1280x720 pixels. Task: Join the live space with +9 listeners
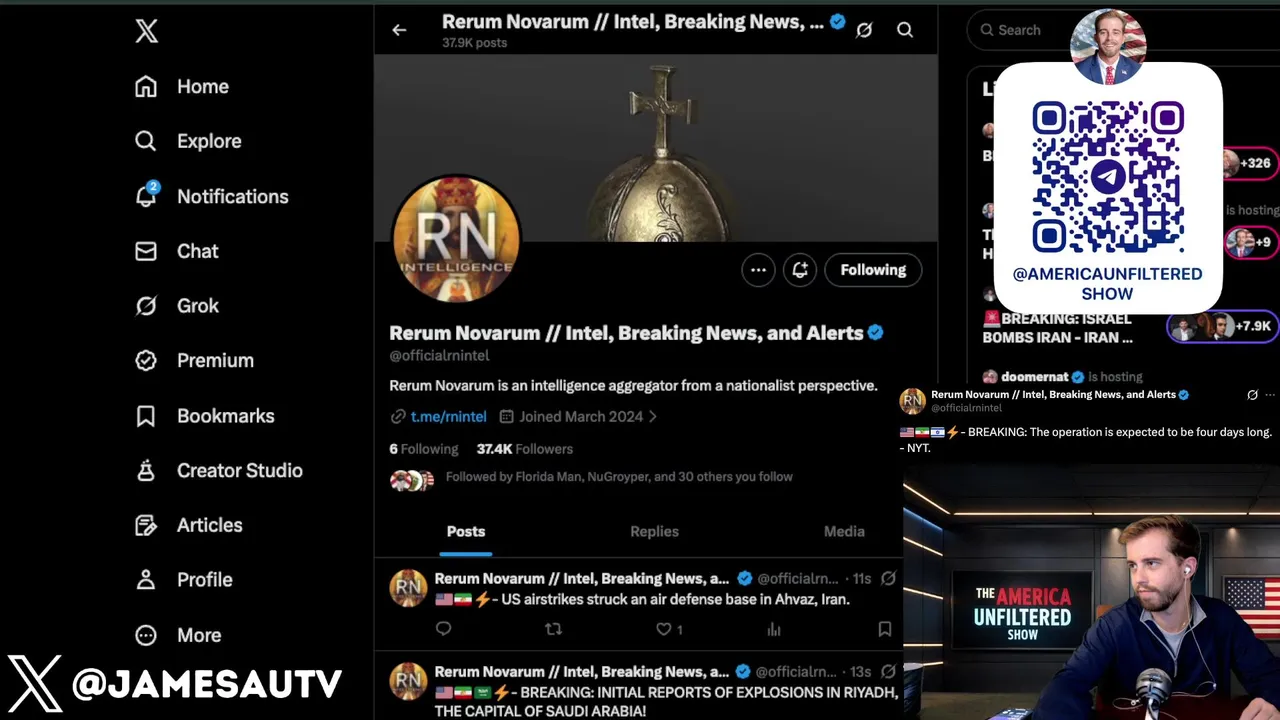tap(1251, 242)
